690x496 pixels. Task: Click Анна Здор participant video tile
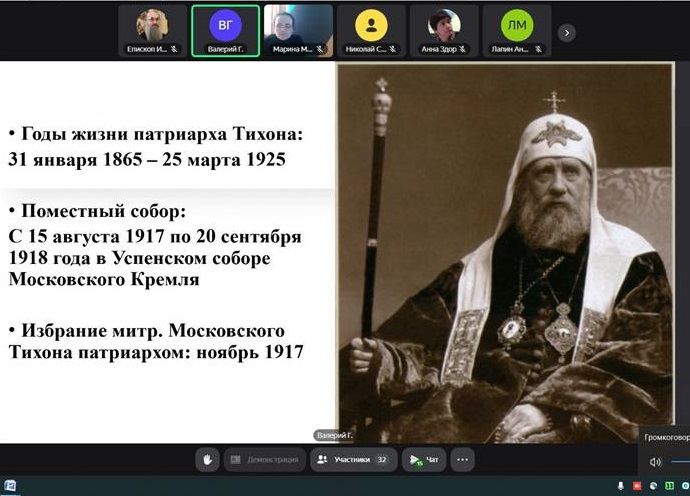[444, 31]
